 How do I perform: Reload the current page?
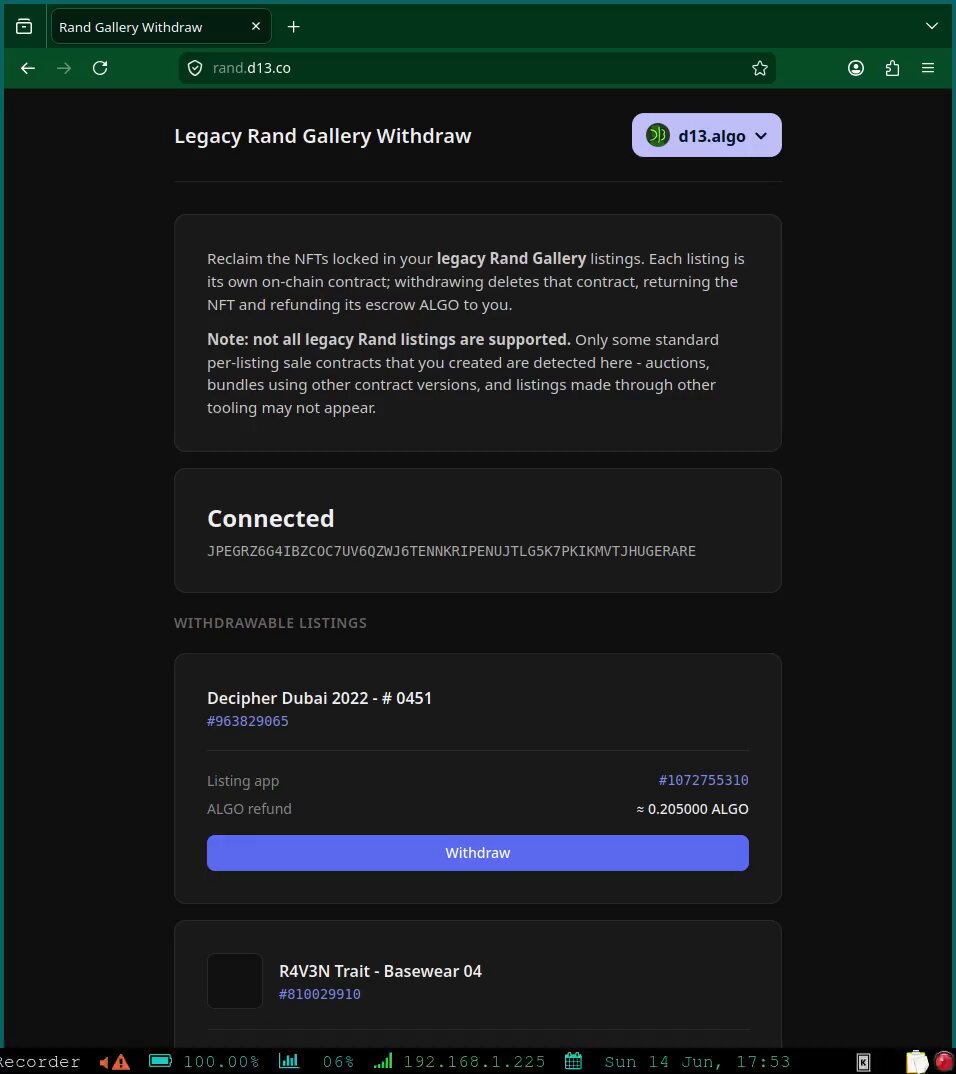100,68
